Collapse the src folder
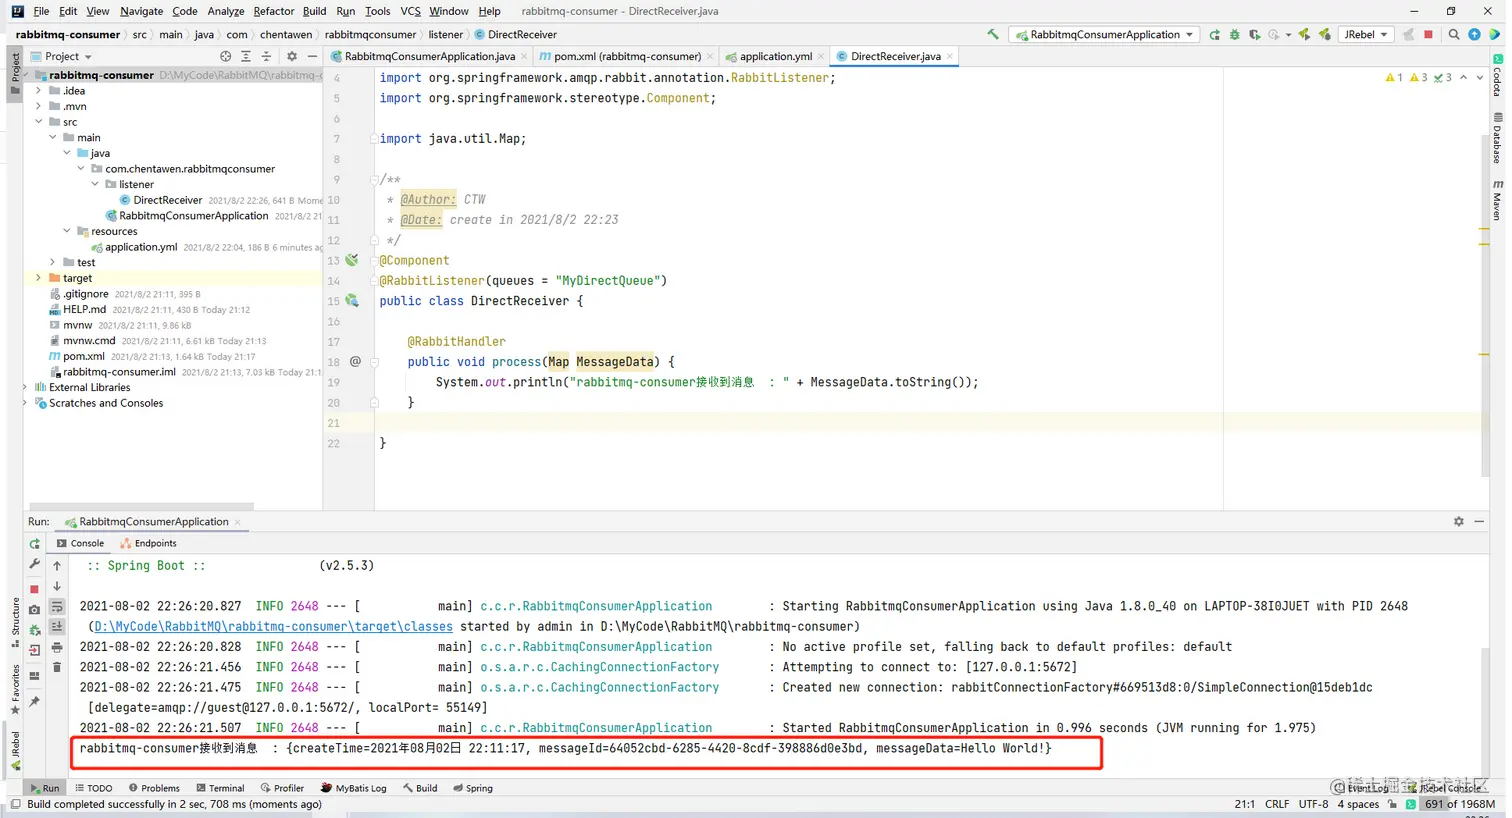1512x818 pixels. [x=39, y=122]
